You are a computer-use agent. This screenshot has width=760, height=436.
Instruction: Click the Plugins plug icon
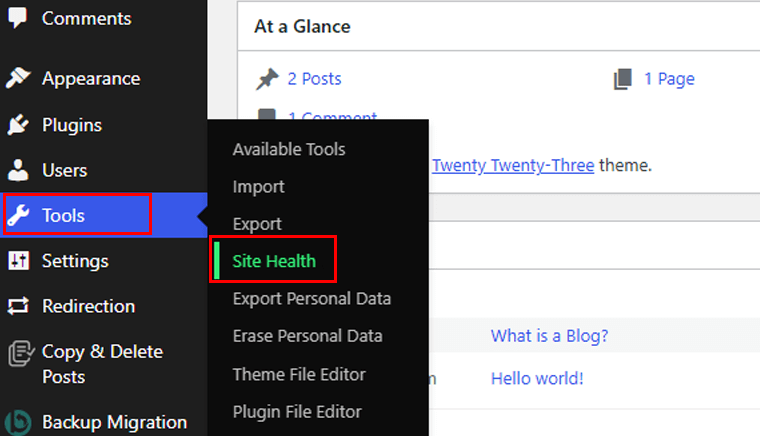pyautogui.click(x=18, y=125)
